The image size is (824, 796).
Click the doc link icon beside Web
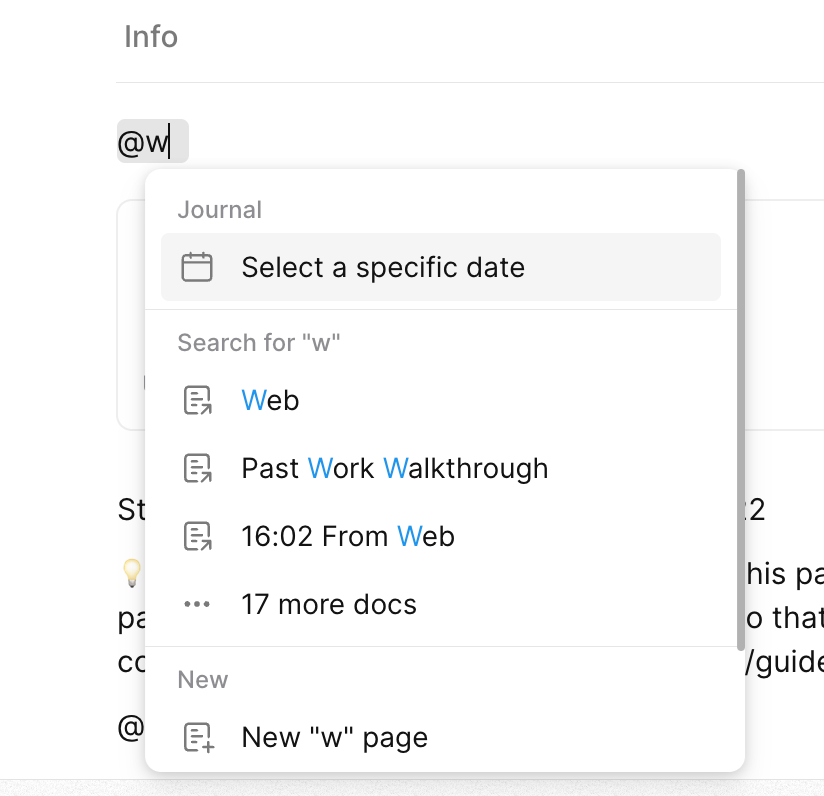click(x=197, y=400)
